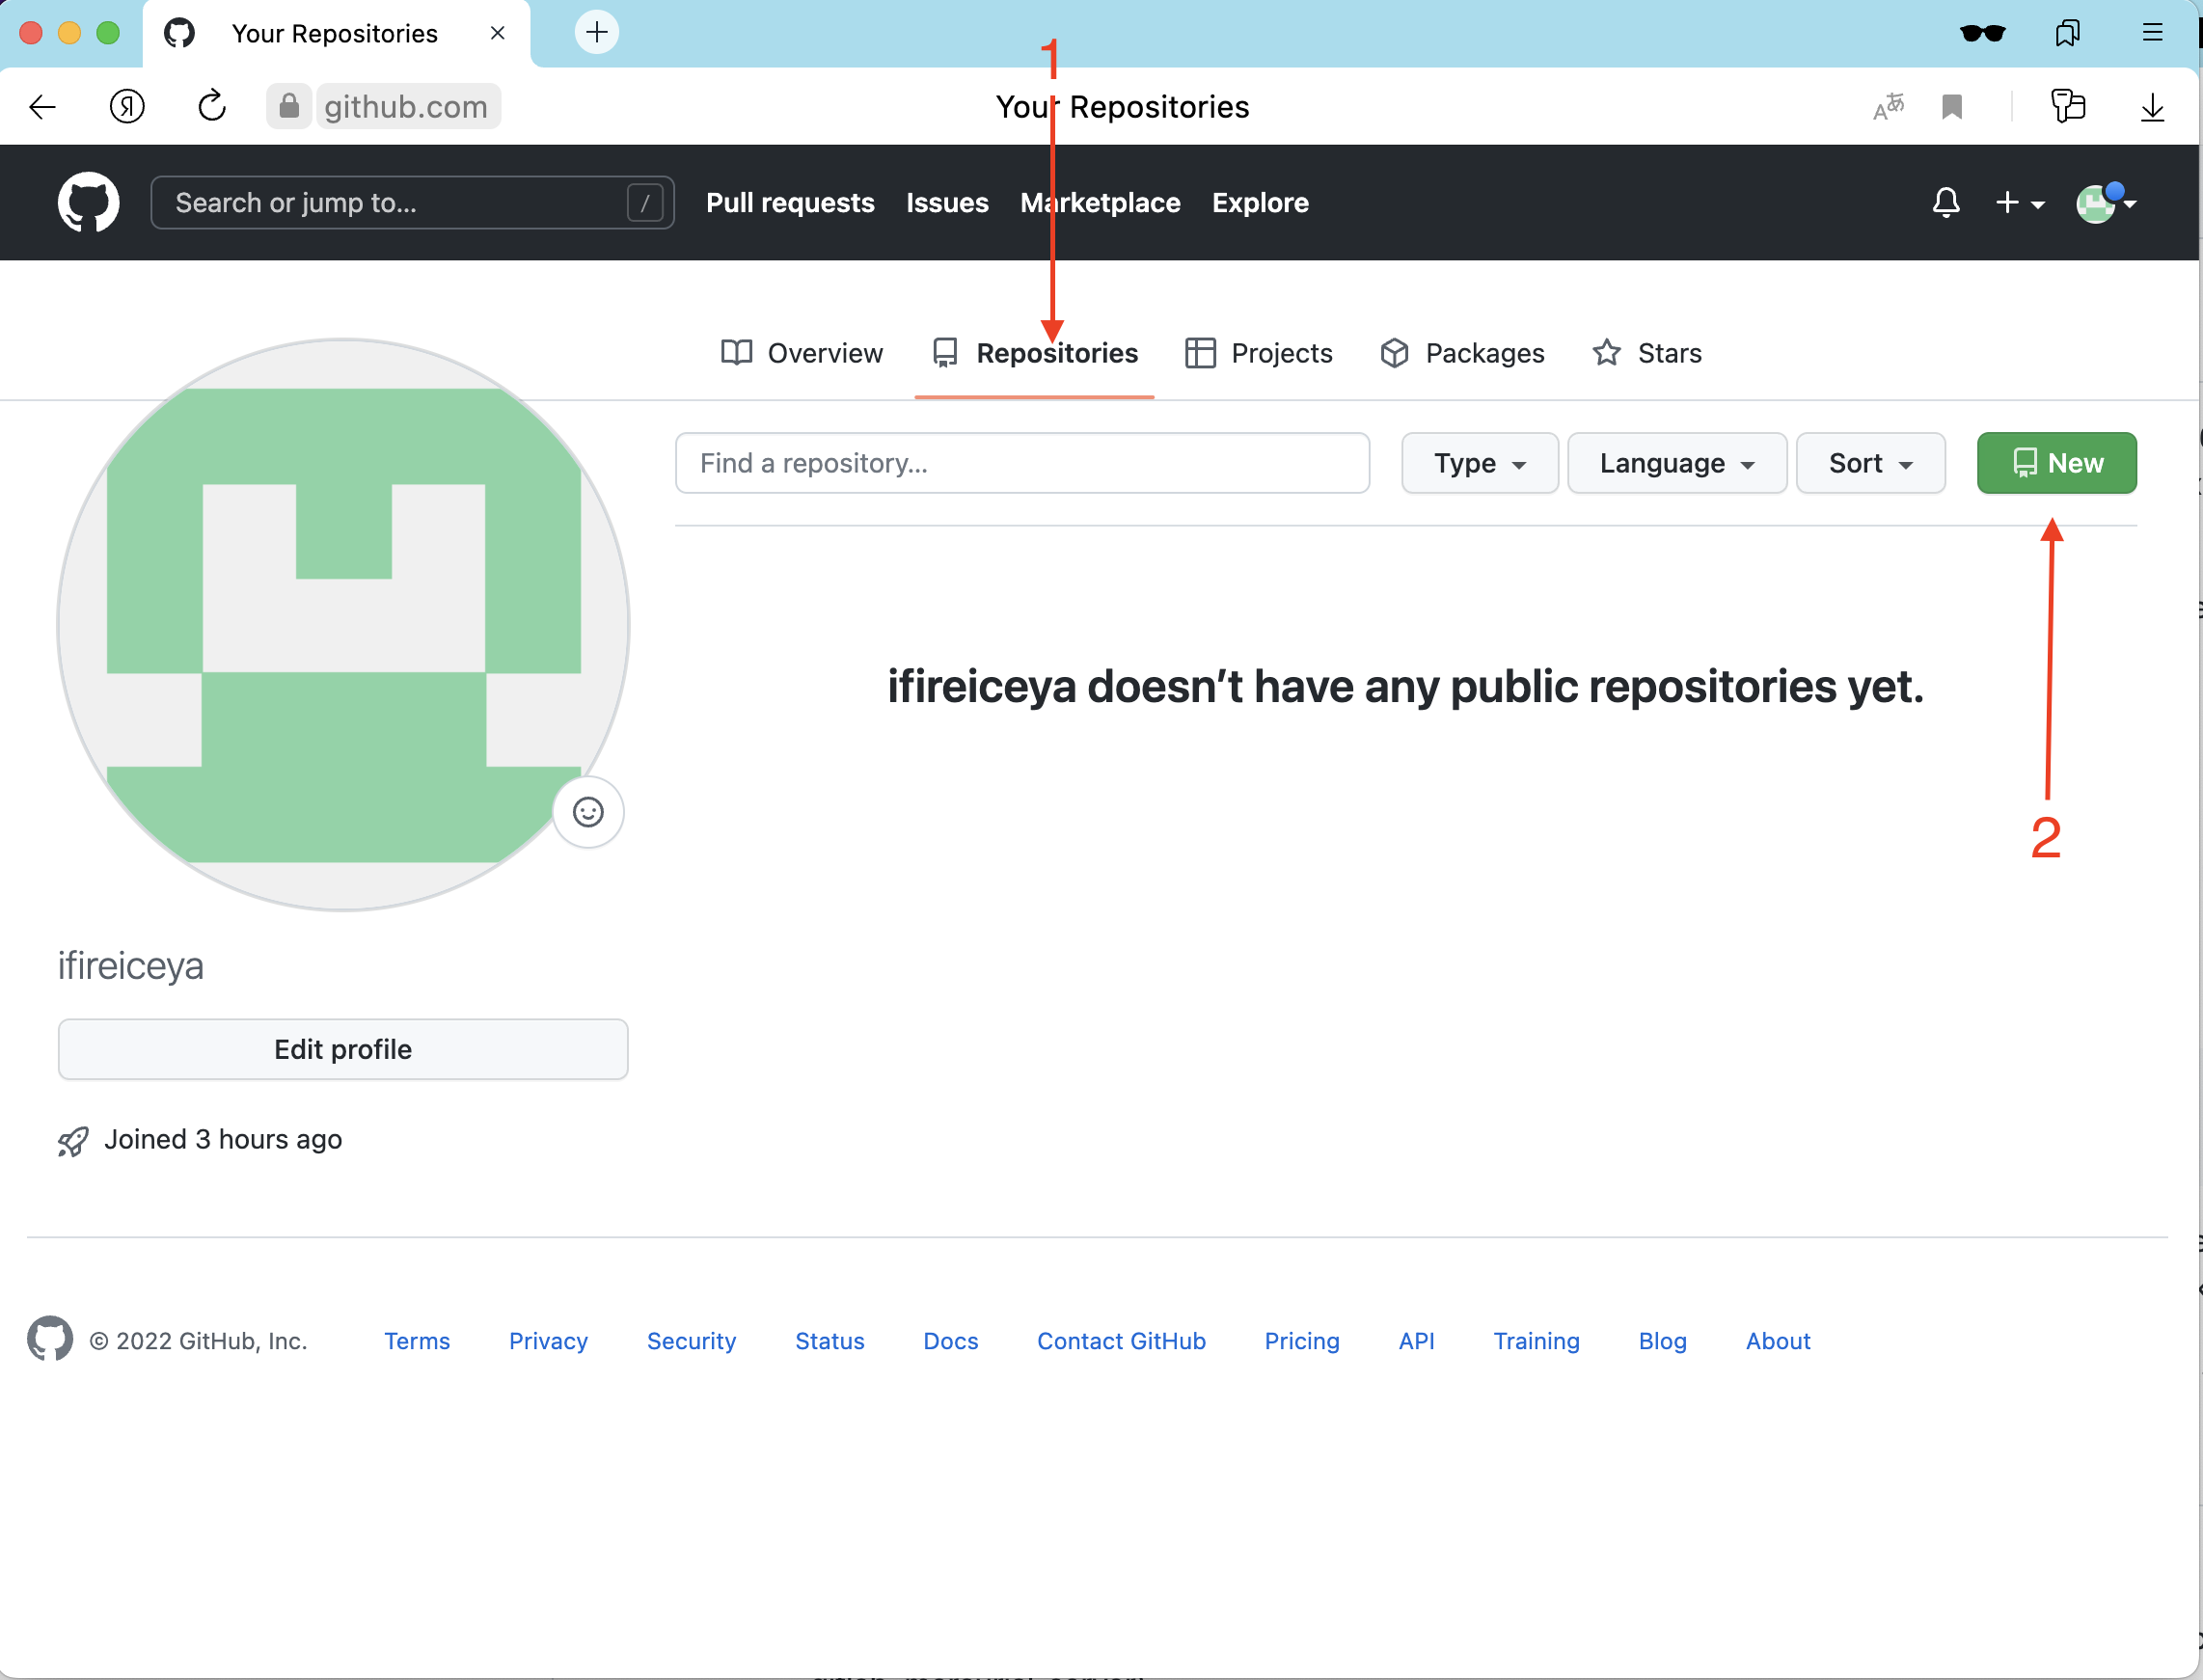
Task: Open the Pull requests link
Action: 790,203
